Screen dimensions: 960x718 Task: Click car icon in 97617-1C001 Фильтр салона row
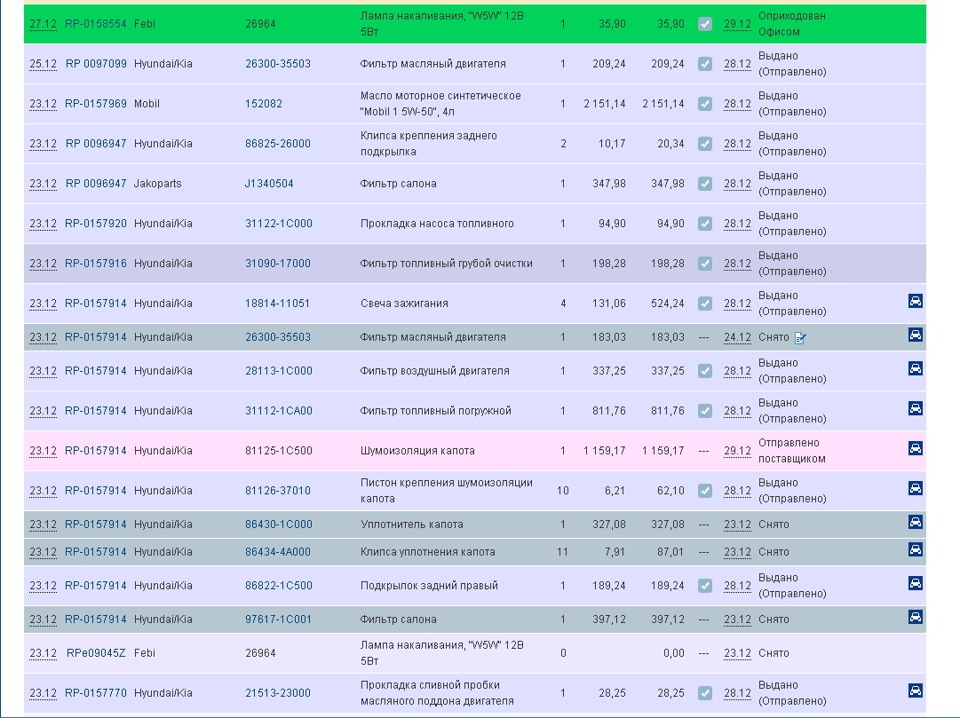point(915,617)
